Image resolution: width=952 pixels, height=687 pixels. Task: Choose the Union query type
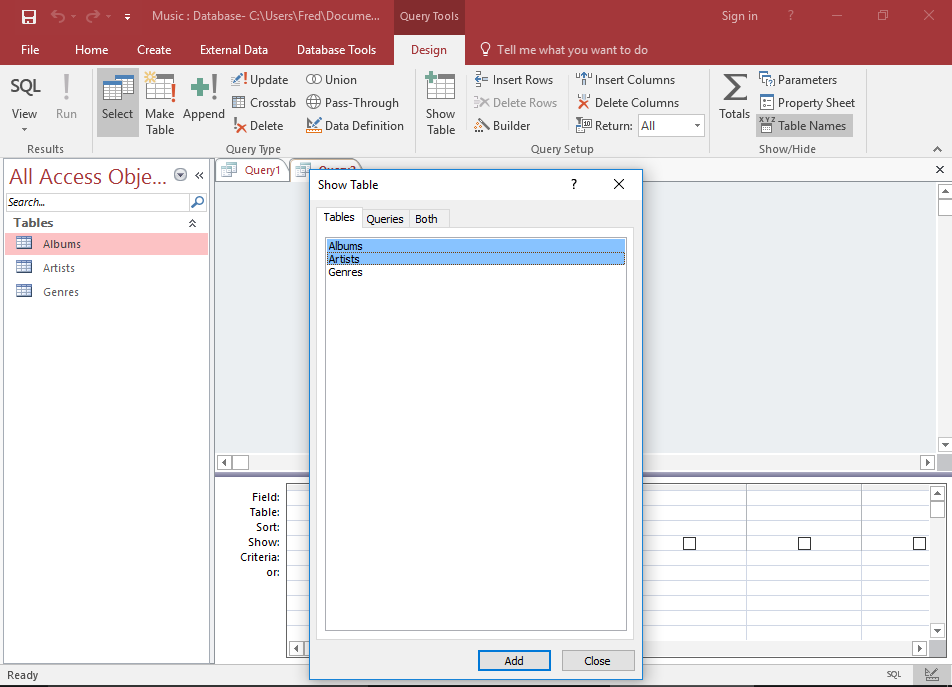click(x=331, y=80)
